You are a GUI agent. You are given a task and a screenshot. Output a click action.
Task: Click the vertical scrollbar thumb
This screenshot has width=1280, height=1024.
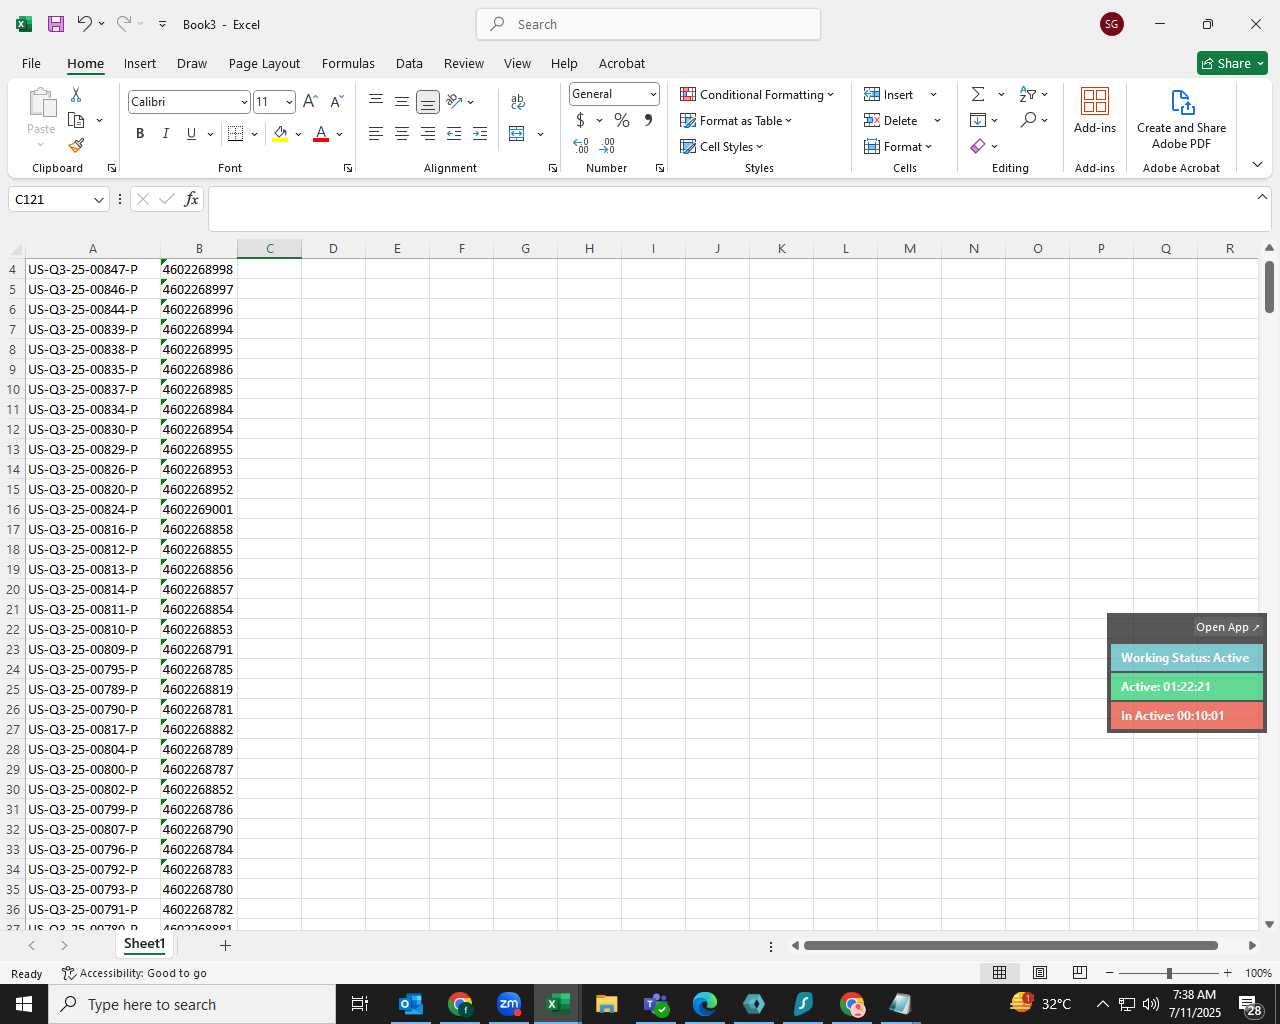tap(1269, 287)
